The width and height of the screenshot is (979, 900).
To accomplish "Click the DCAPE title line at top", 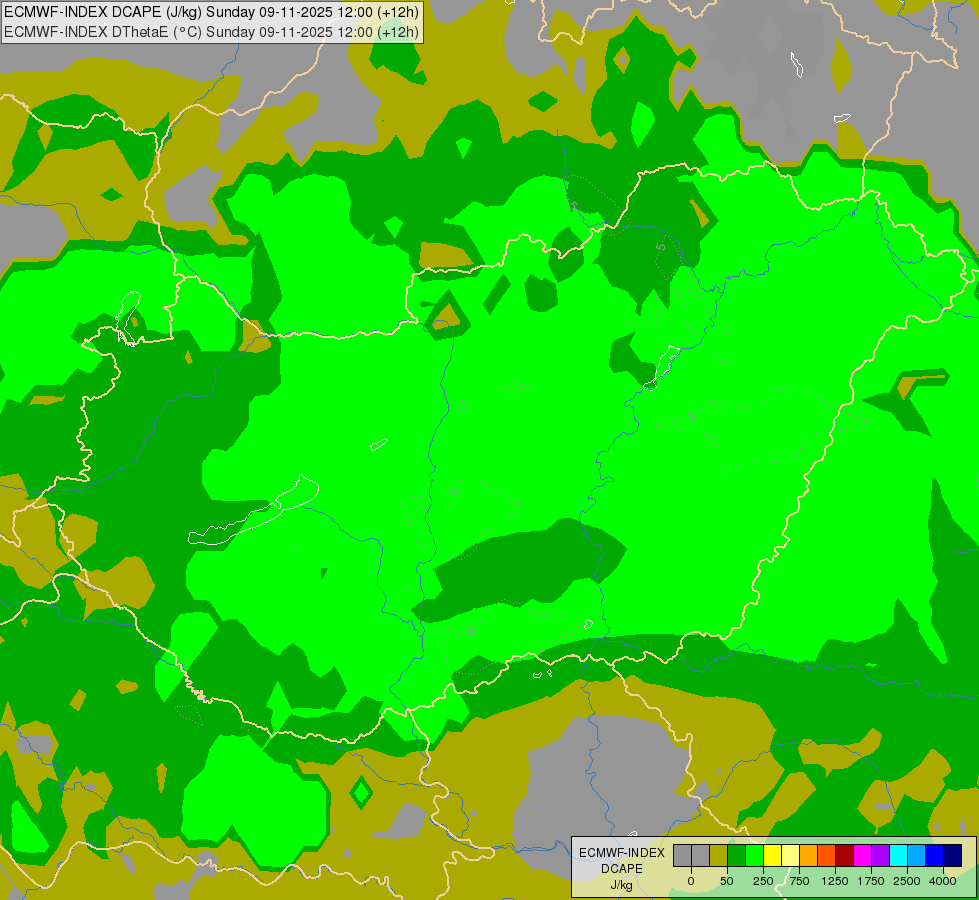I will tap(212, 12).
